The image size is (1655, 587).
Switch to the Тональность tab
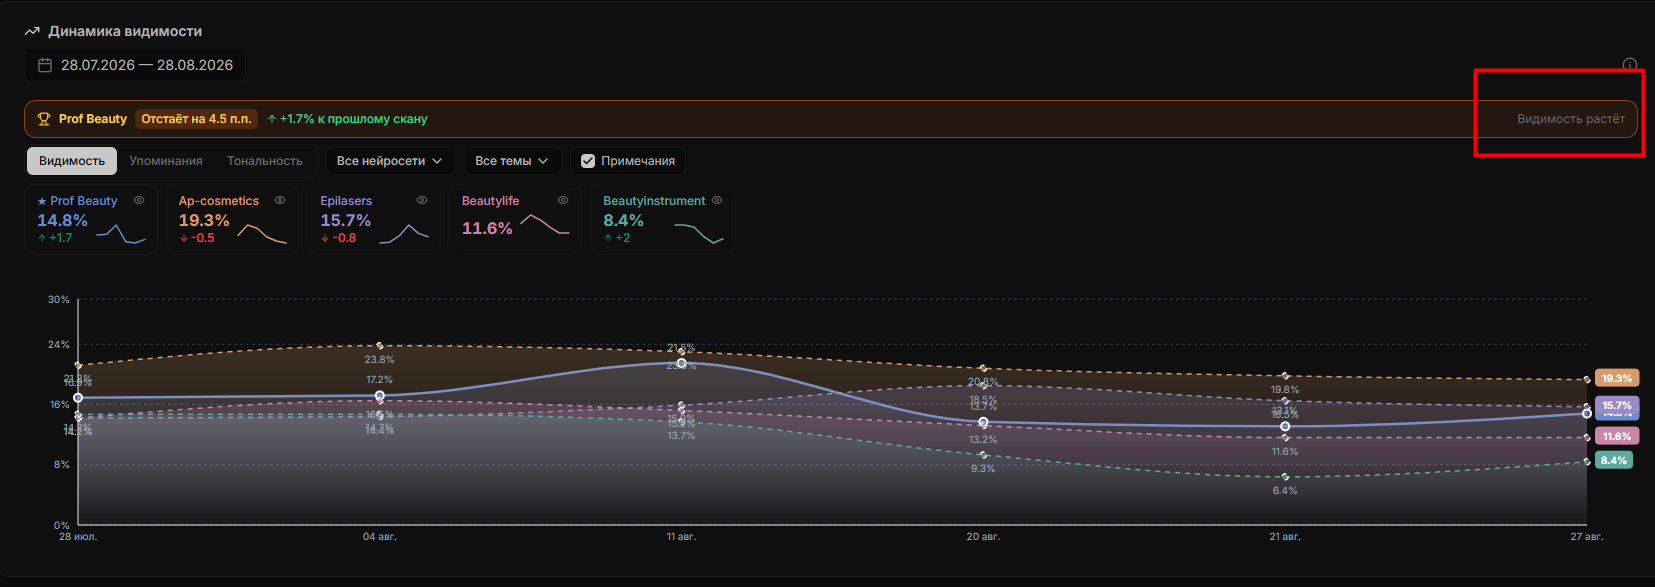click(x=265, y=161)
